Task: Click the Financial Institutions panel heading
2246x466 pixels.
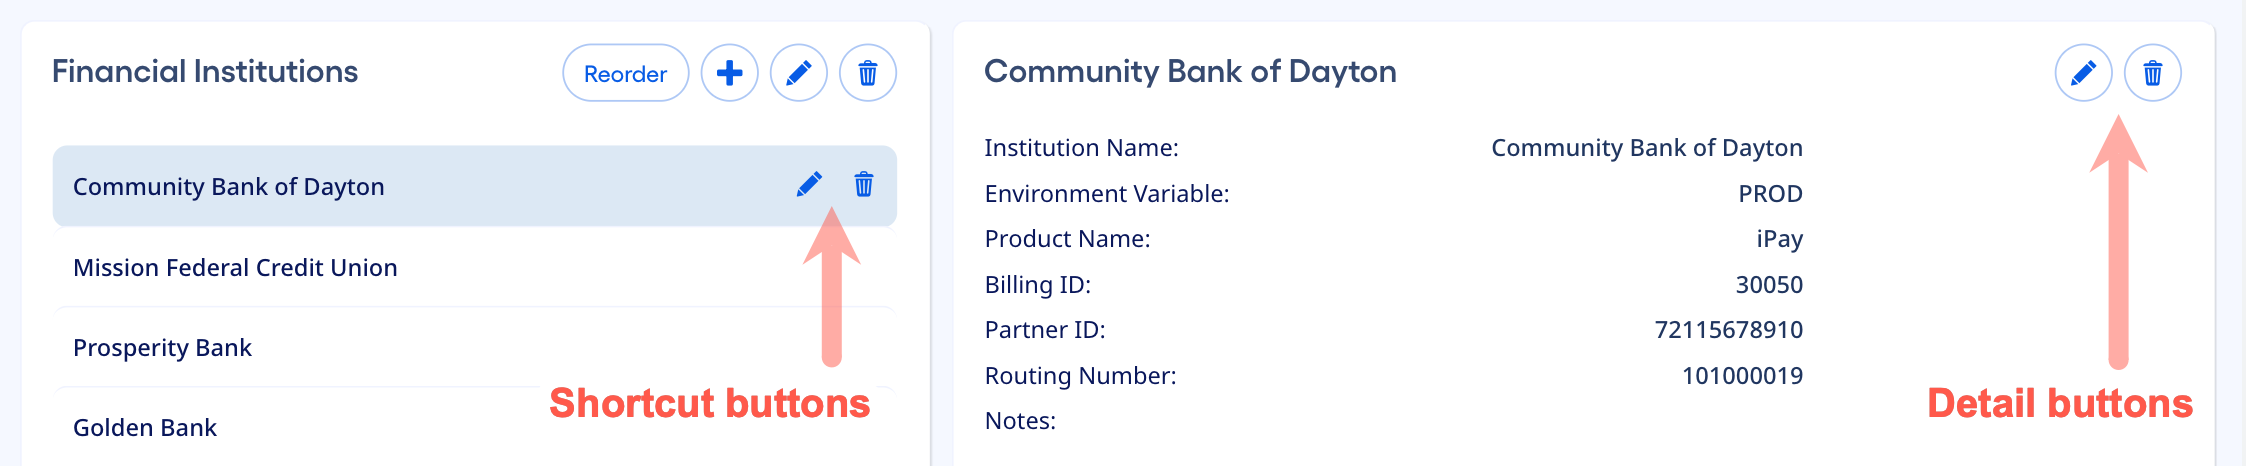Action: coord(205,72)
